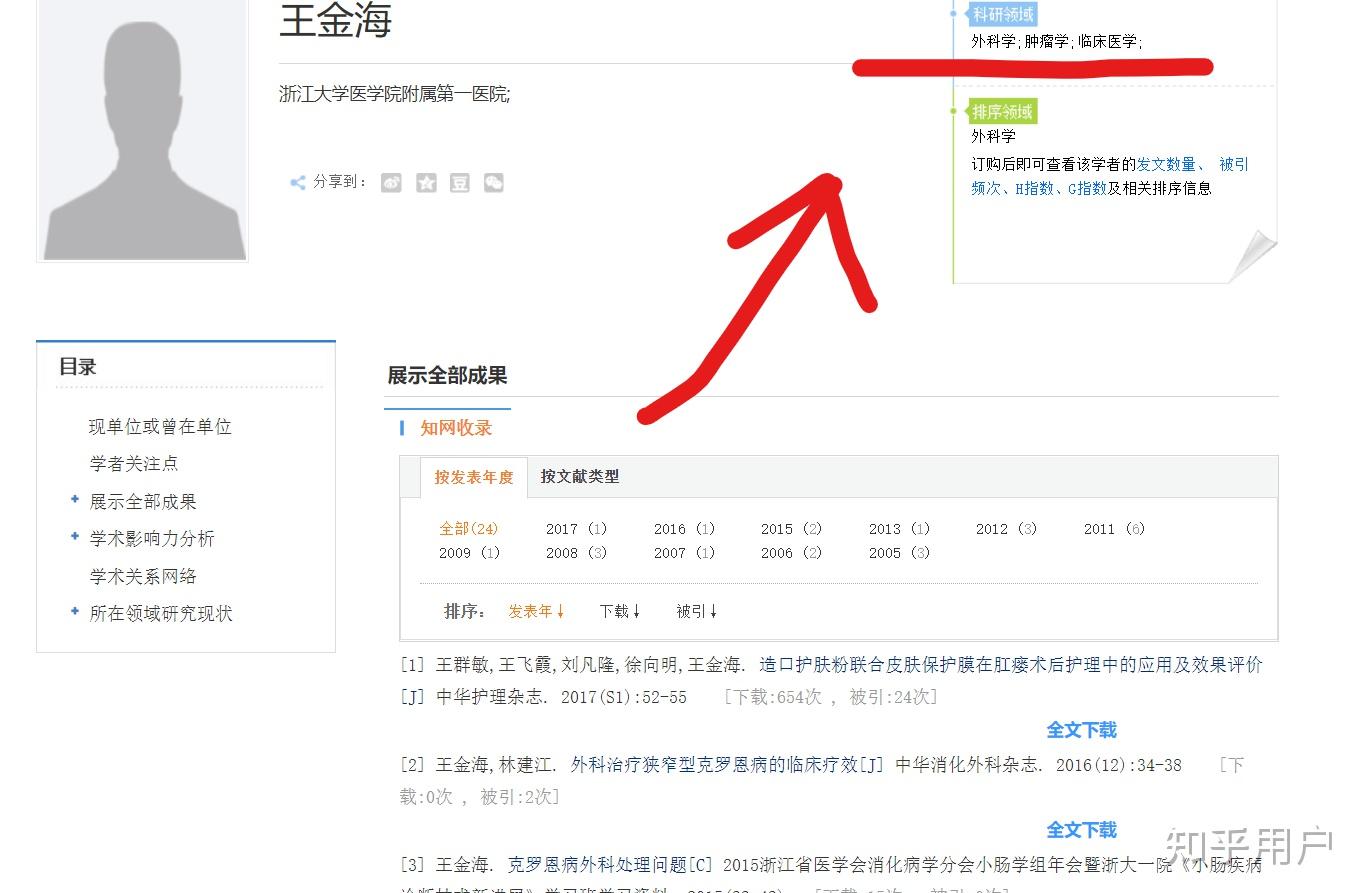Screen dimensions: 1372x893
Task: Click the 科研领域 label tag
Action: [x=1003, y=15]
